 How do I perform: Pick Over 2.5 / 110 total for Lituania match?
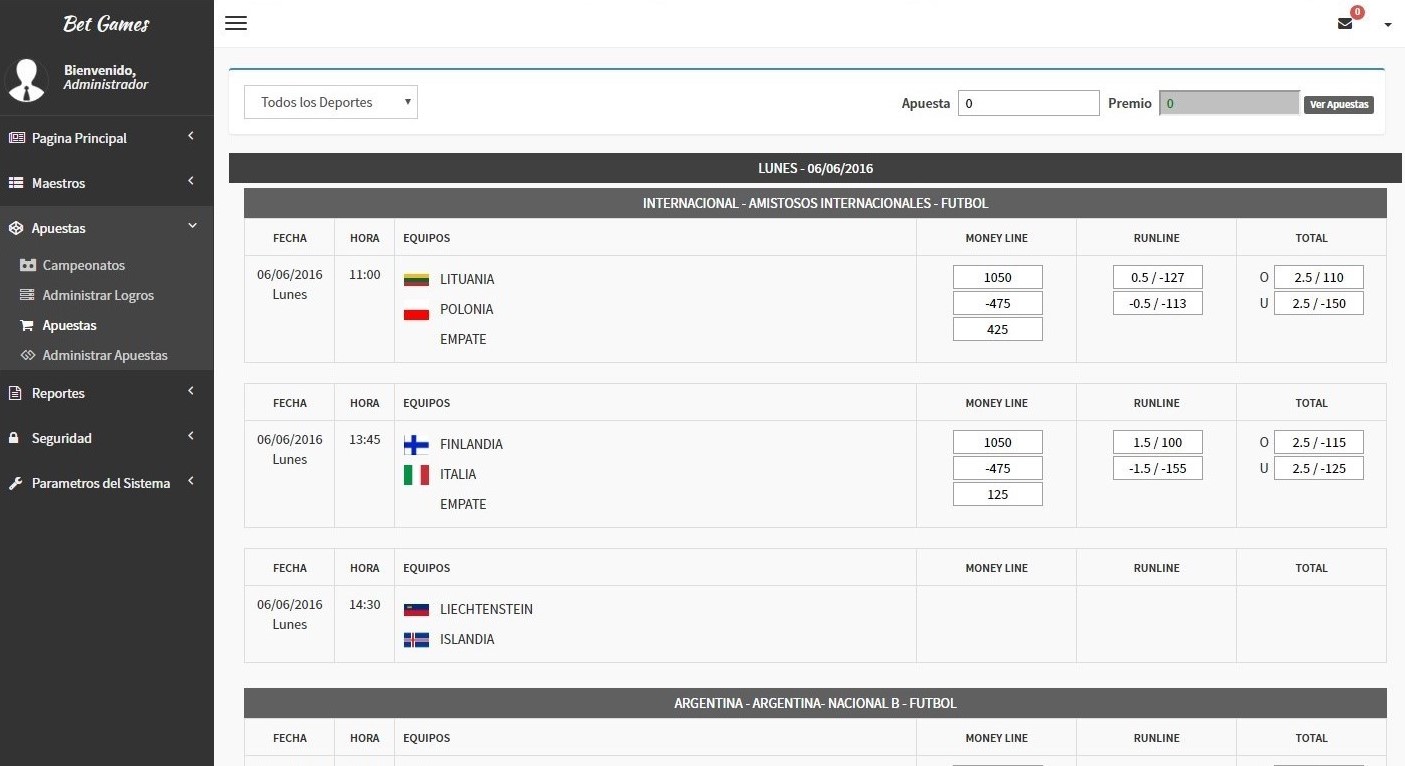pos(1318,278)
